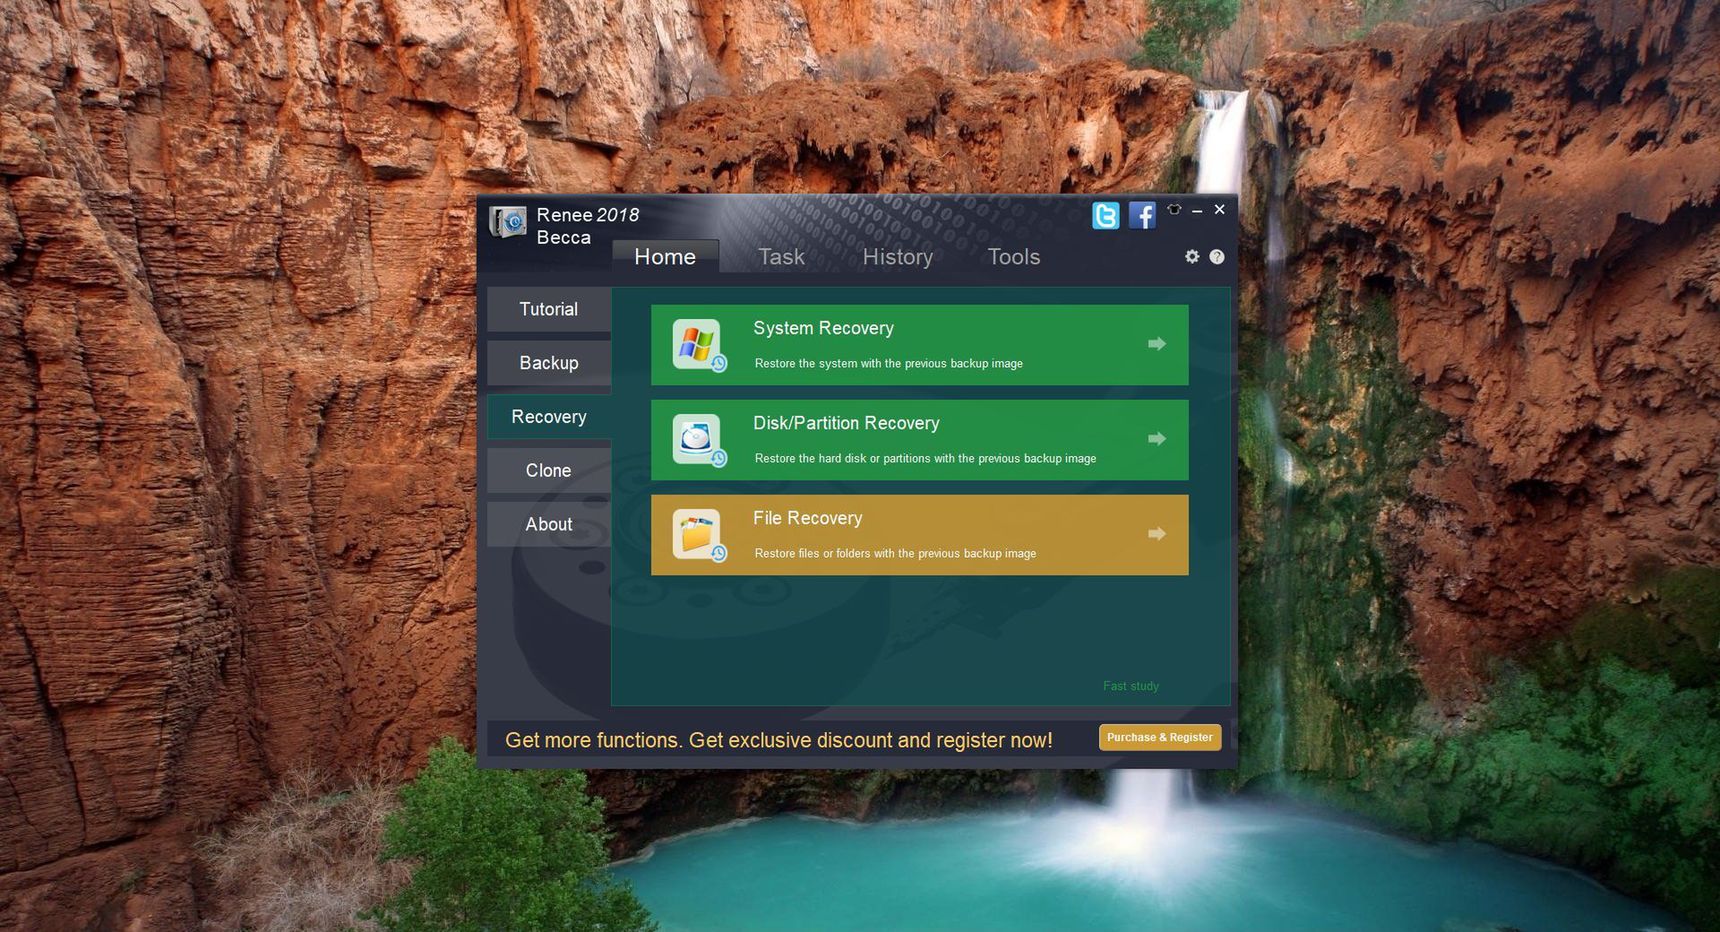Click the arrow on Disk/Partition Recovery row
Image resolution: width=1720 pixels, height=932 pixels.
(x=1157, y=439)
